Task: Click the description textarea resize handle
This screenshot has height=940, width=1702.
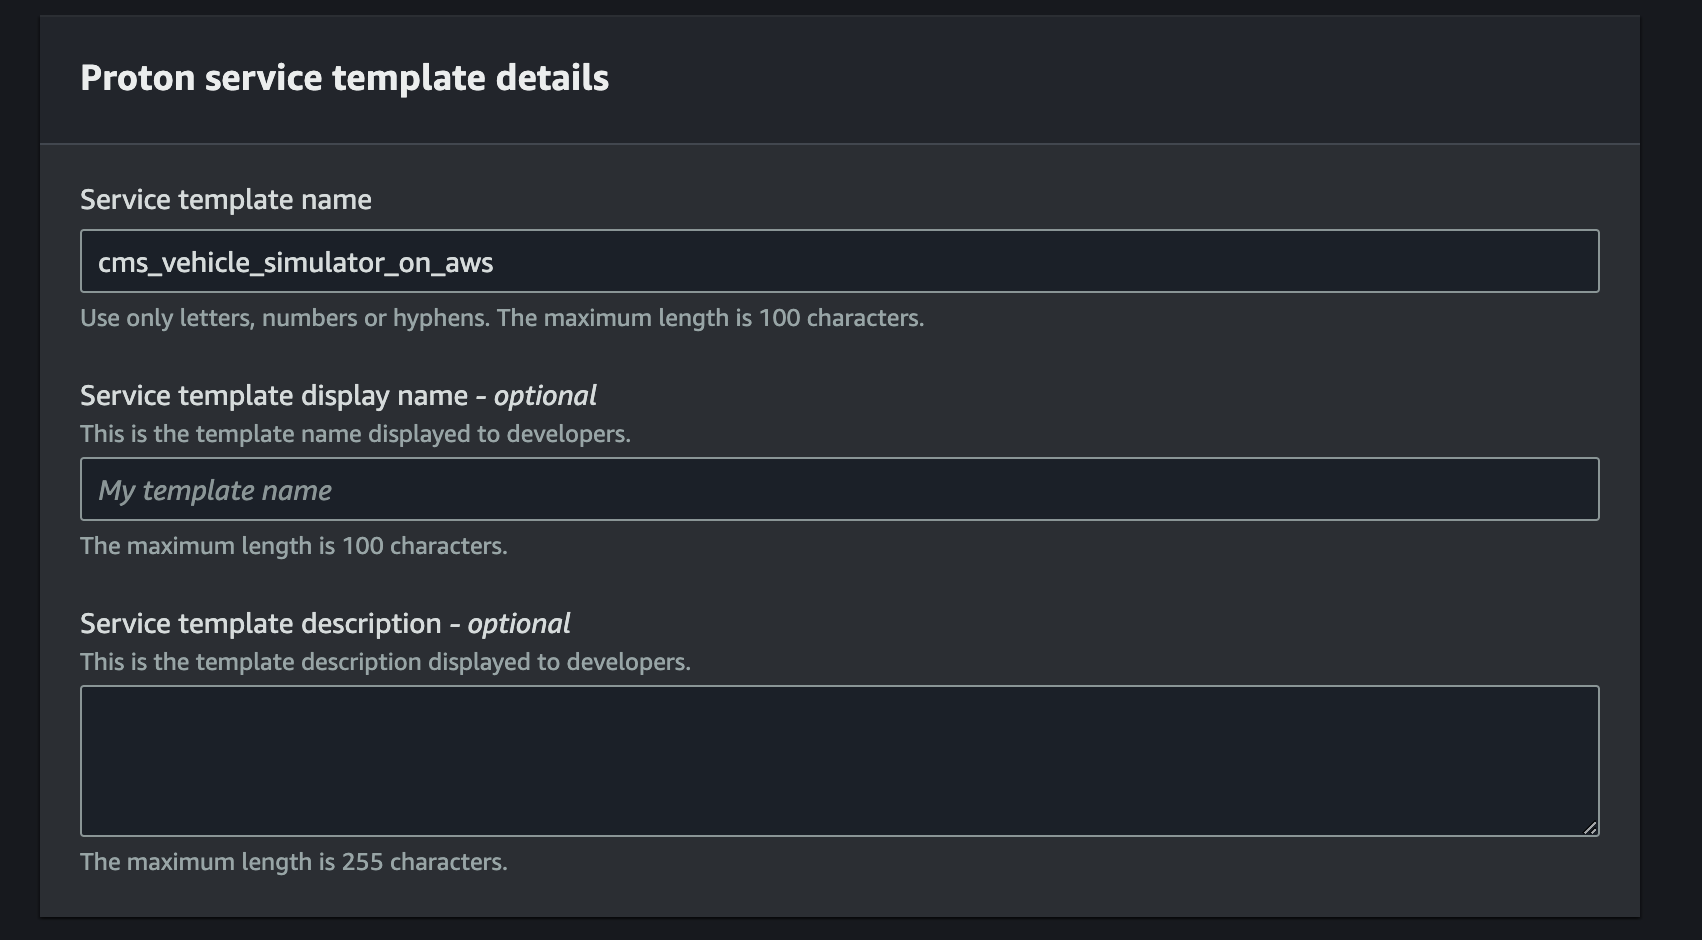Action: (1589, 827)
